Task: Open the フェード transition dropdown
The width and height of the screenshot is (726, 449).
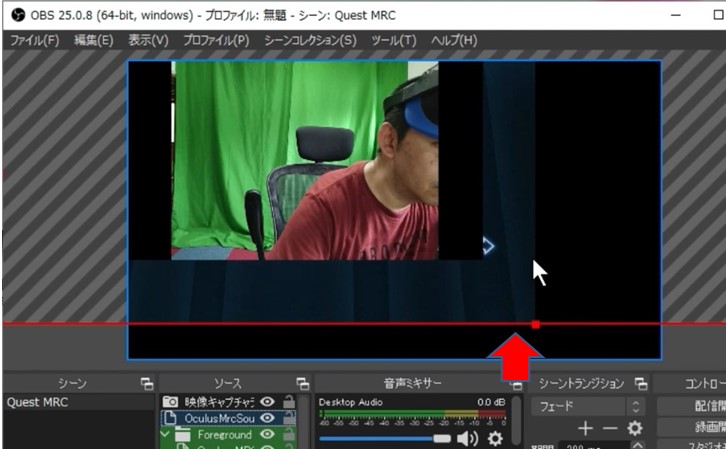Action: click(588, 406)
